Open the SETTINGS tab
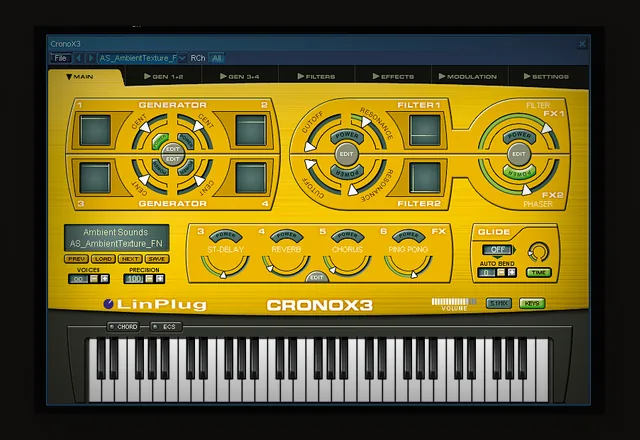Image resolution: width=640 pixels, height=440 pixels. pyautogui.click(x=546, y=76)
